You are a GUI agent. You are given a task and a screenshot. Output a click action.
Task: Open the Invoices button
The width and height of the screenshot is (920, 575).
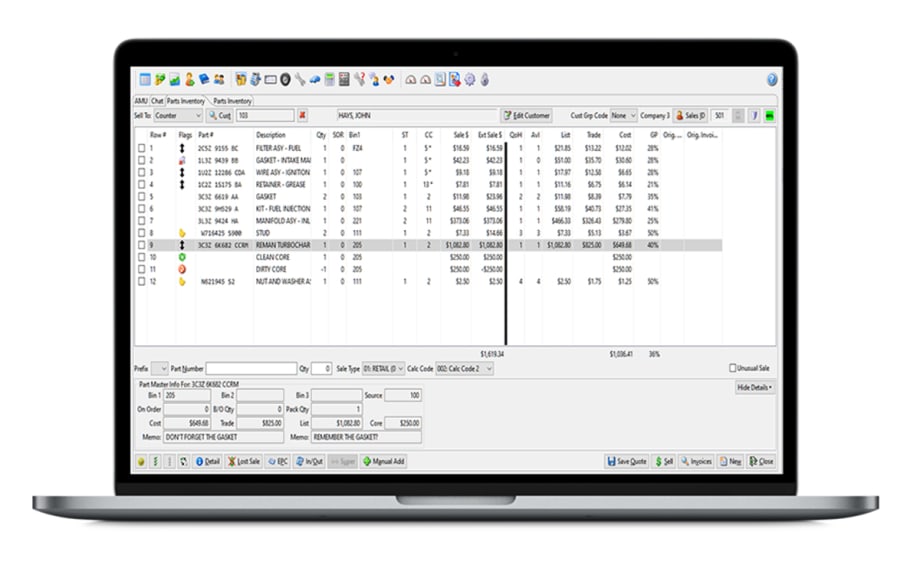[696, 462]
